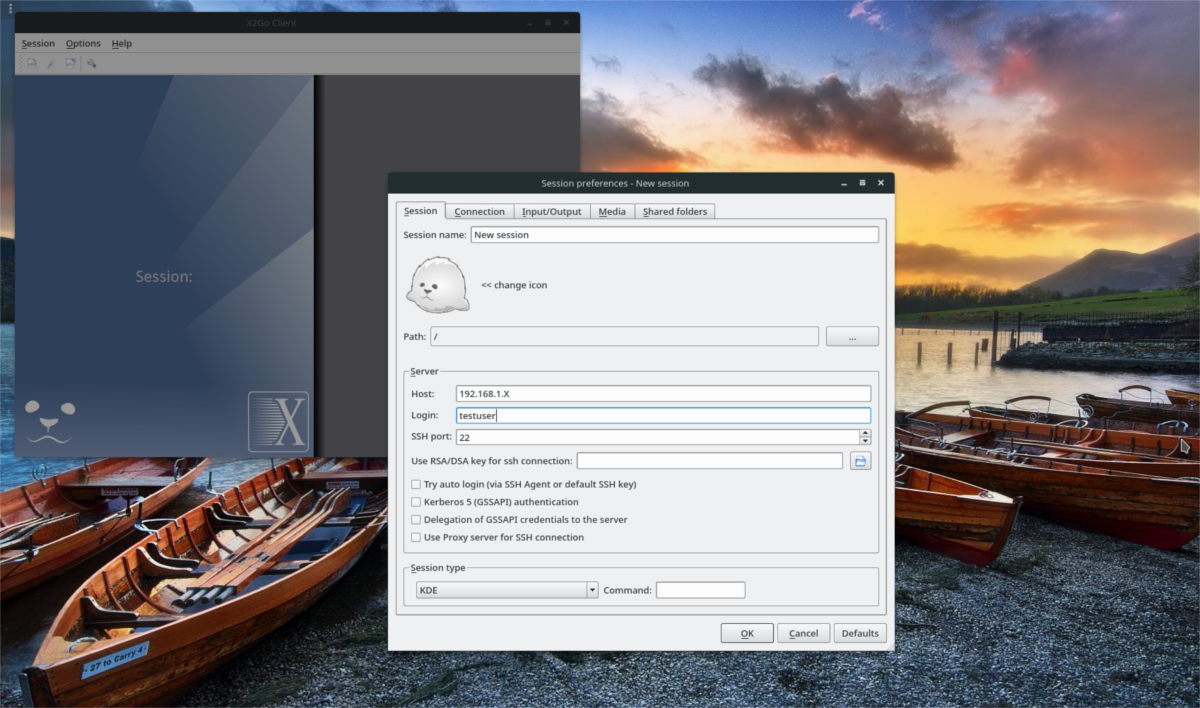The width and height of the screenshot is (1200, 708).
Task: Decrease the SSH port with the down arrow
Action: (865, 441)
